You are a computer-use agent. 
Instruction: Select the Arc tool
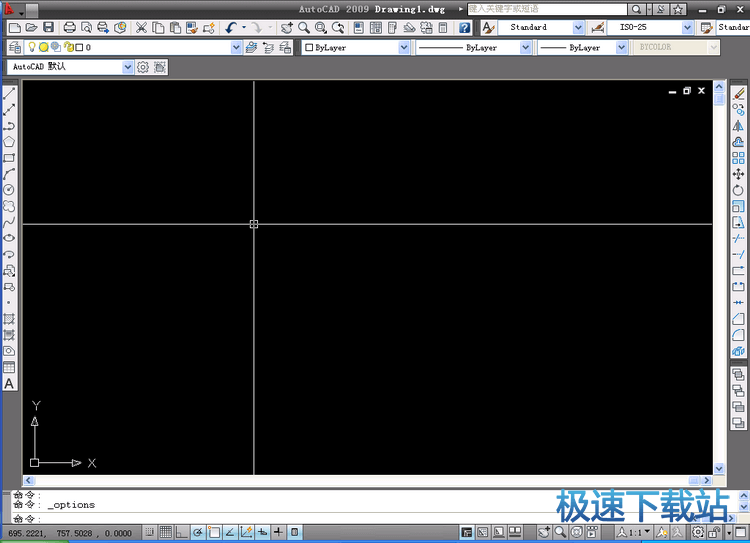pos(9,174)
